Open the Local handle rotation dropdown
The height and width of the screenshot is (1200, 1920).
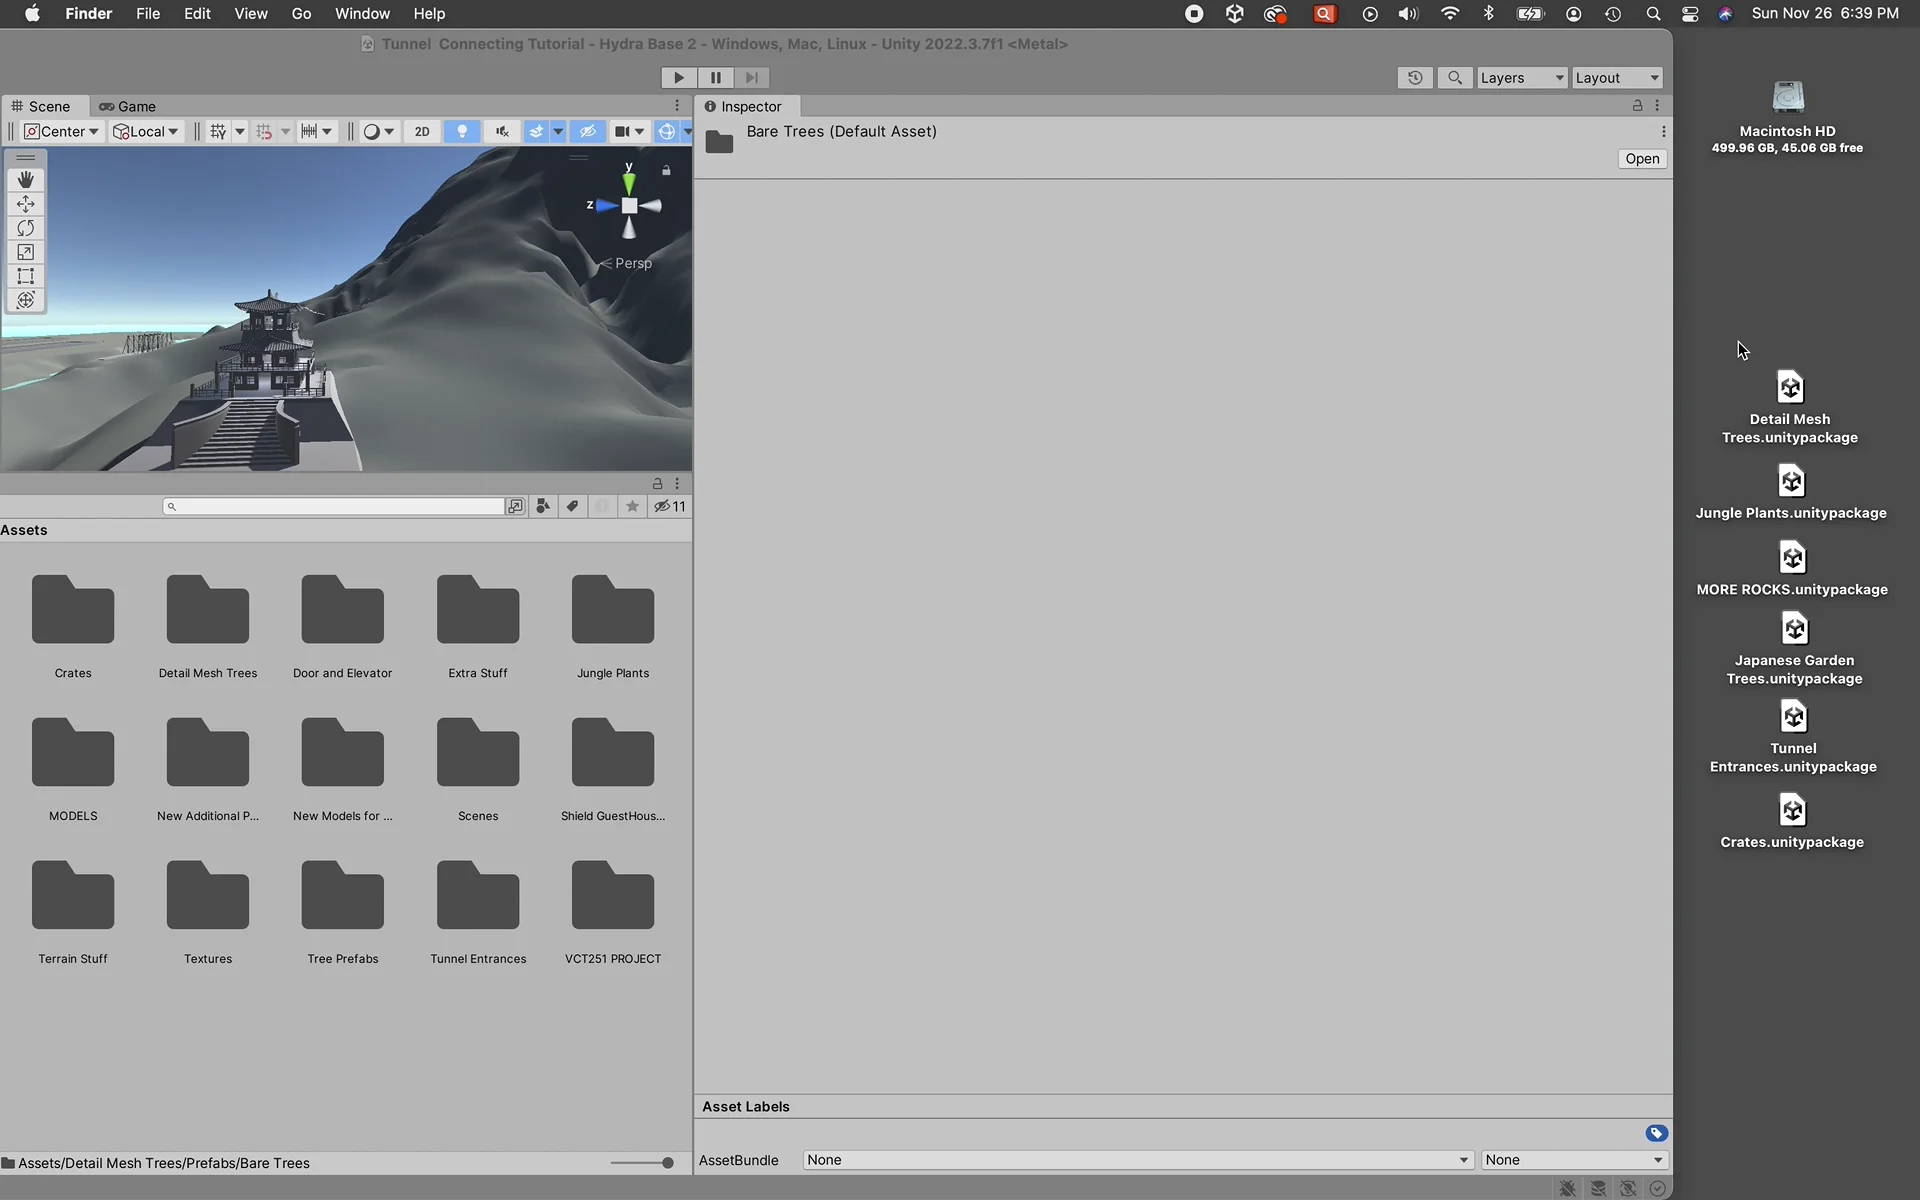(x=146, y=132)
